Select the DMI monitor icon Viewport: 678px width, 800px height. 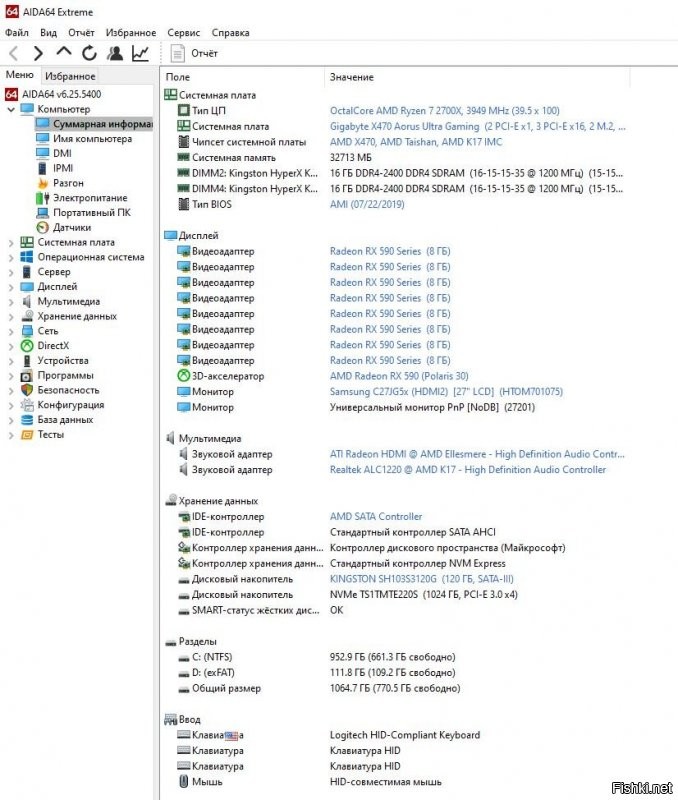point(43,154)
